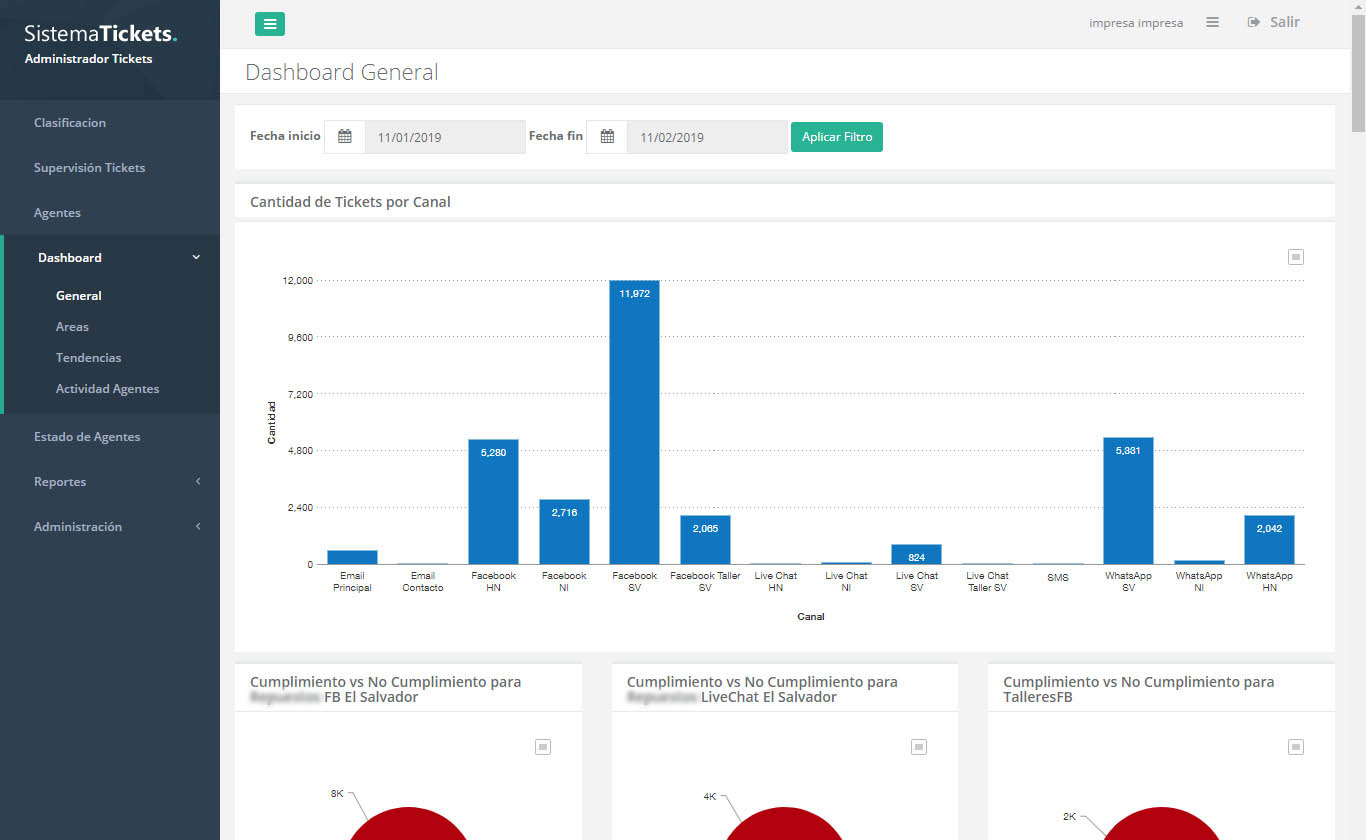
Task: Open Estado de Agentes in the sidebar
Action: 87,436
